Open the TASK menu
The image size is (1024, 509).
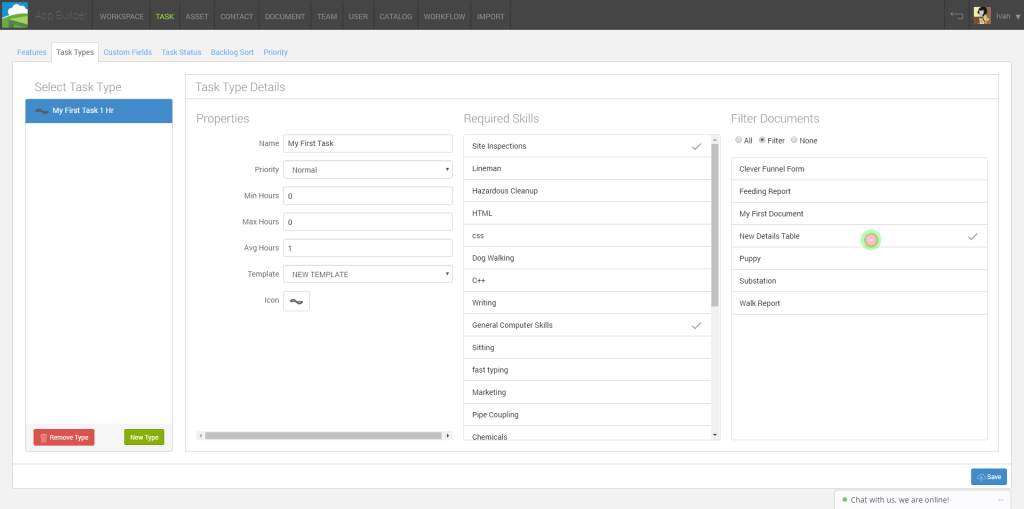[x=165, y=16]
